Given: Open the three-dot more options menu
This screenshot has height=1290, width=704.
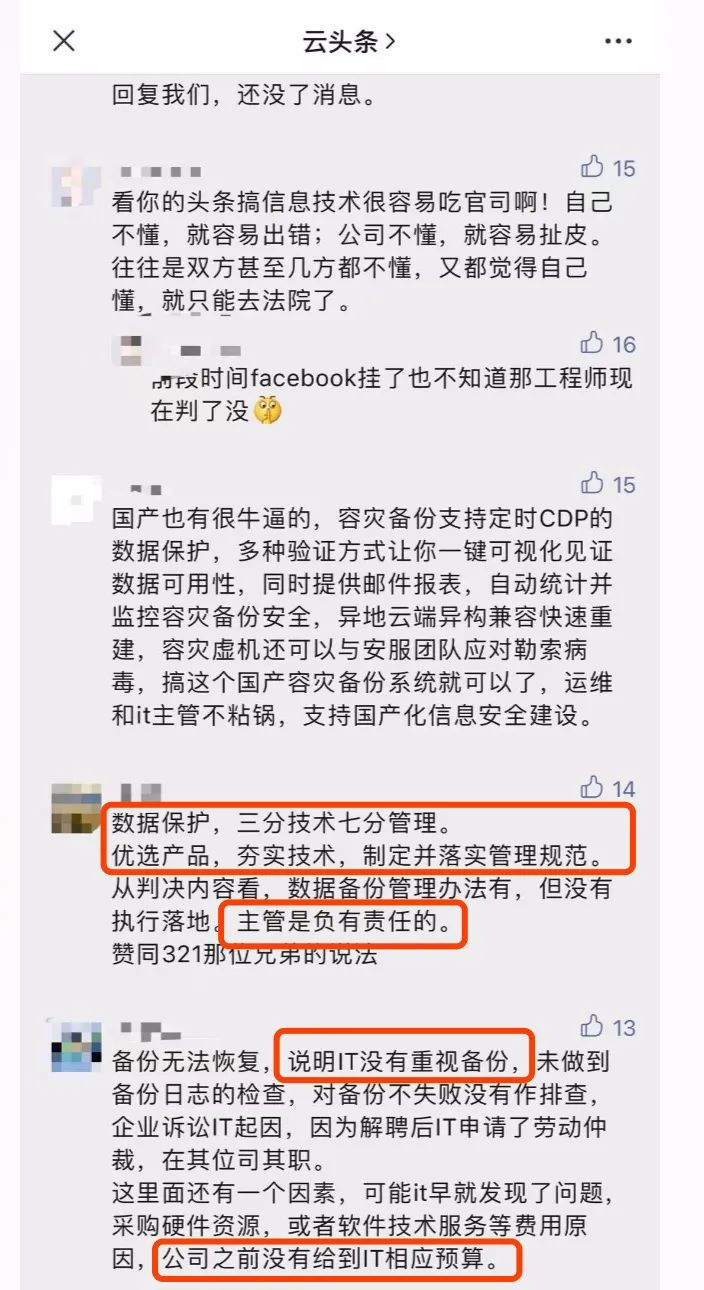Looking at the screenshot, I should (x=620, y=41).
